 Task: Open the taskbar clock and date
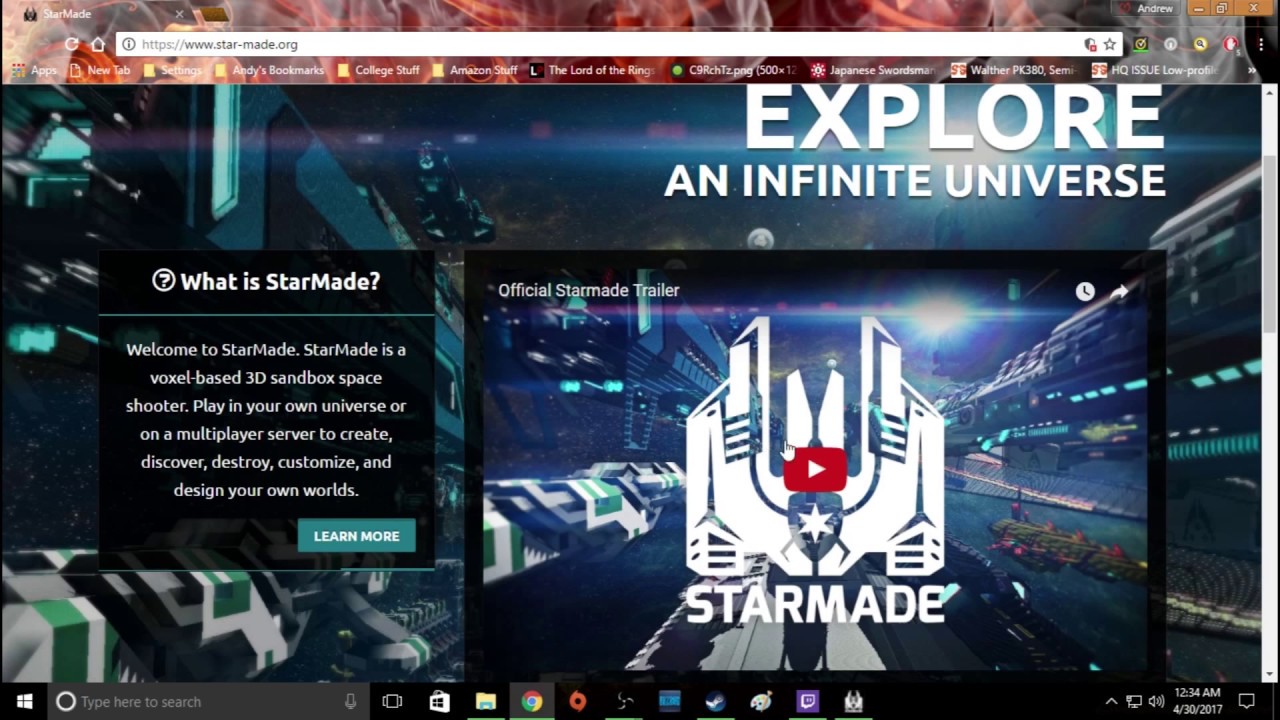pos(1197,701)
